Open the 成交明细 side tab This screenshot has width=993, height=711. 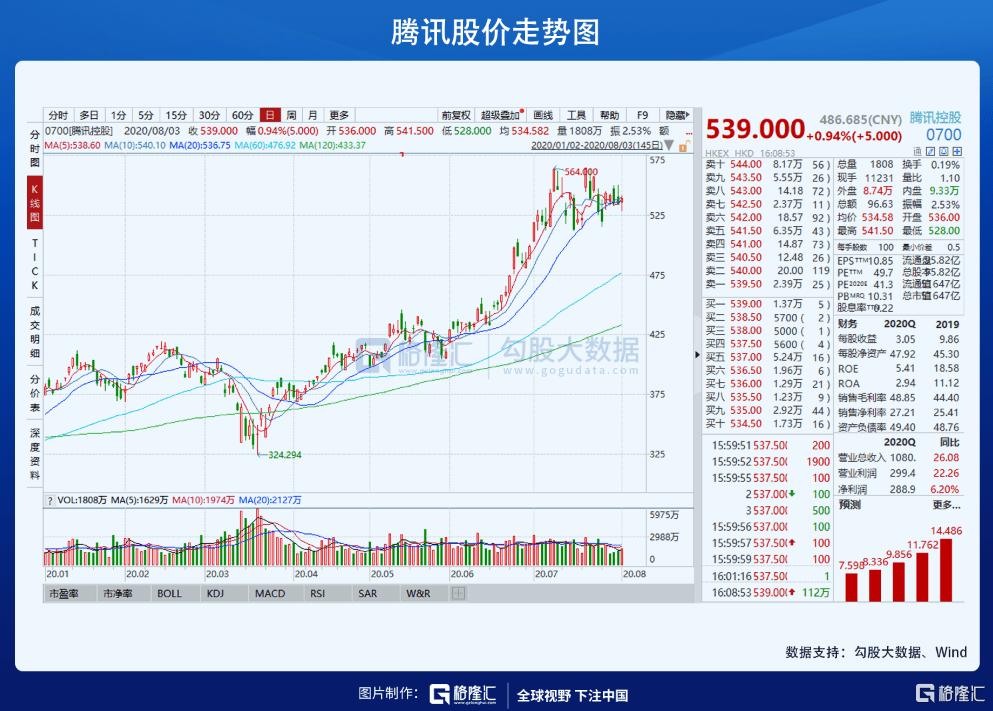click(35, 332)
